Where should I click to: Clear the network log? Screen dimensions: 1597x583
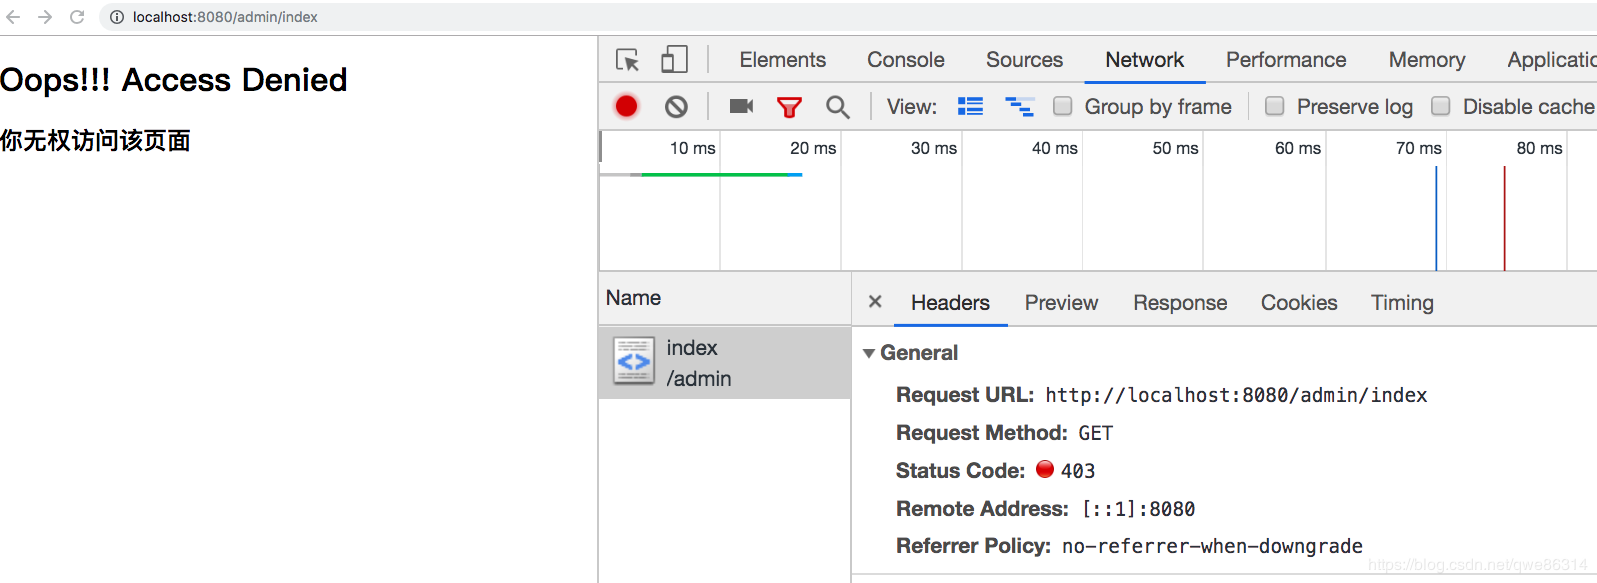click(677, 106)
